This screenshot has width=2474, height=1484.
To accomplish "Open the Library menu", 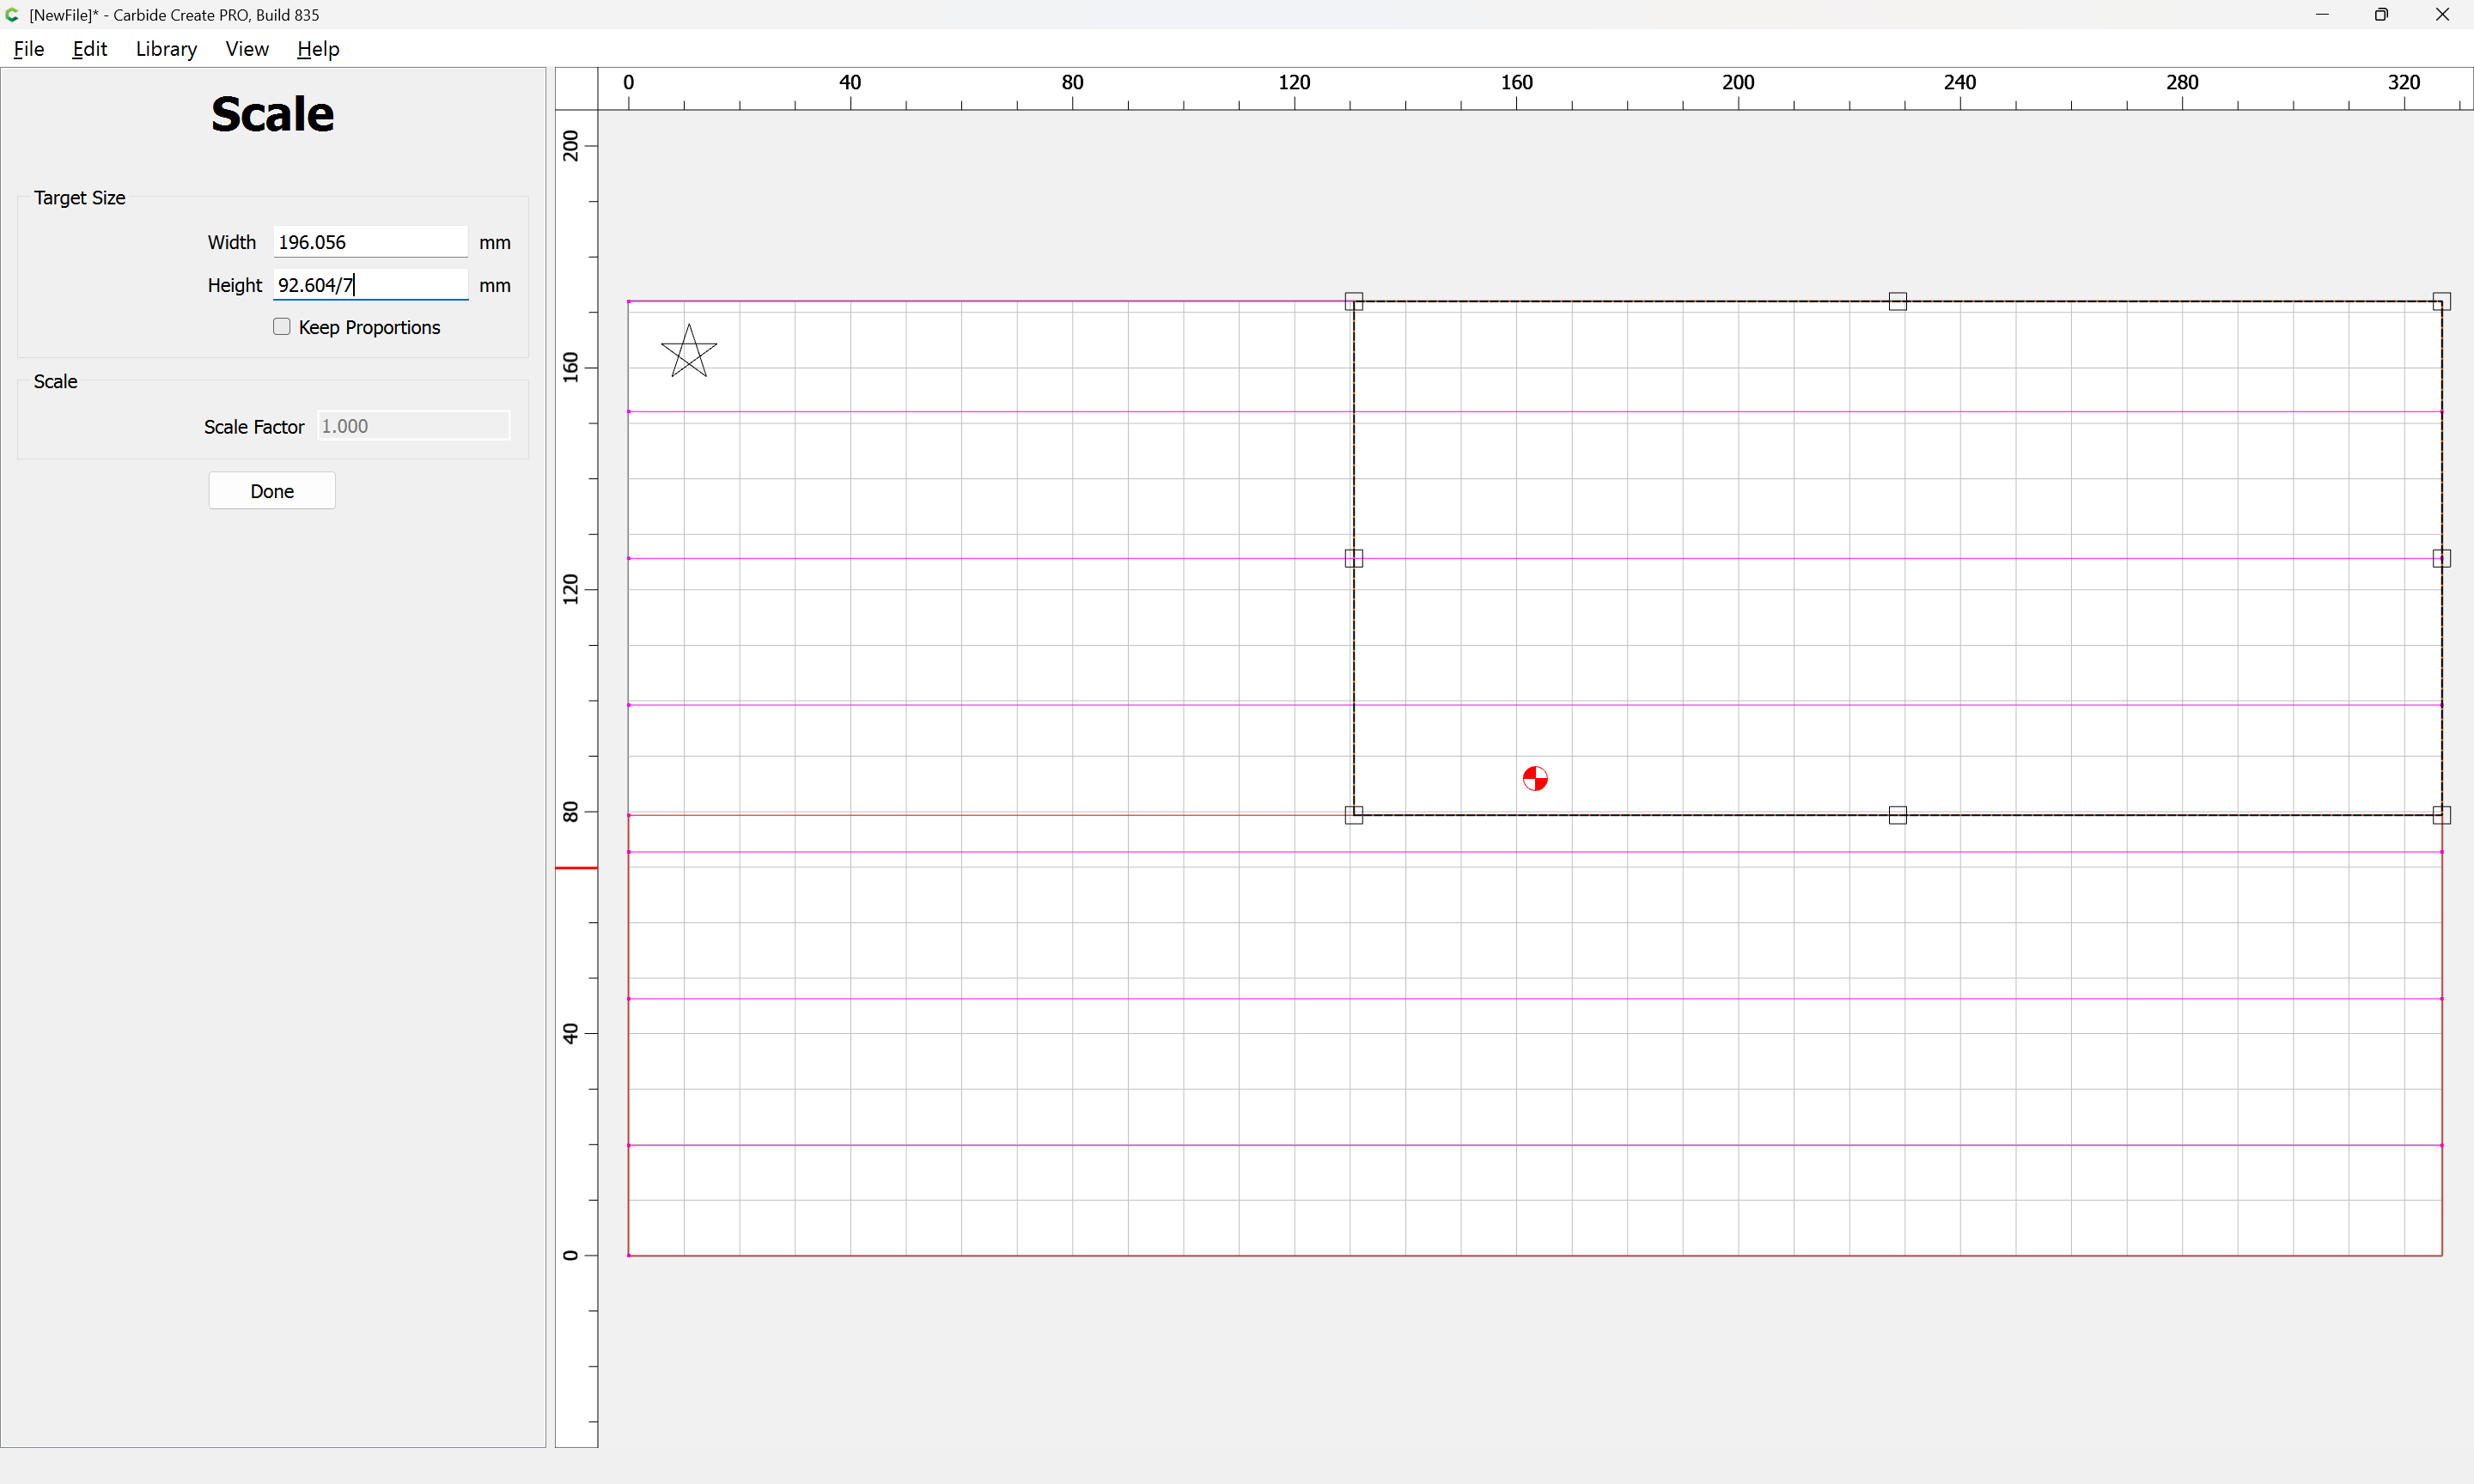I will pyautogui.click(x=166, y=49).
